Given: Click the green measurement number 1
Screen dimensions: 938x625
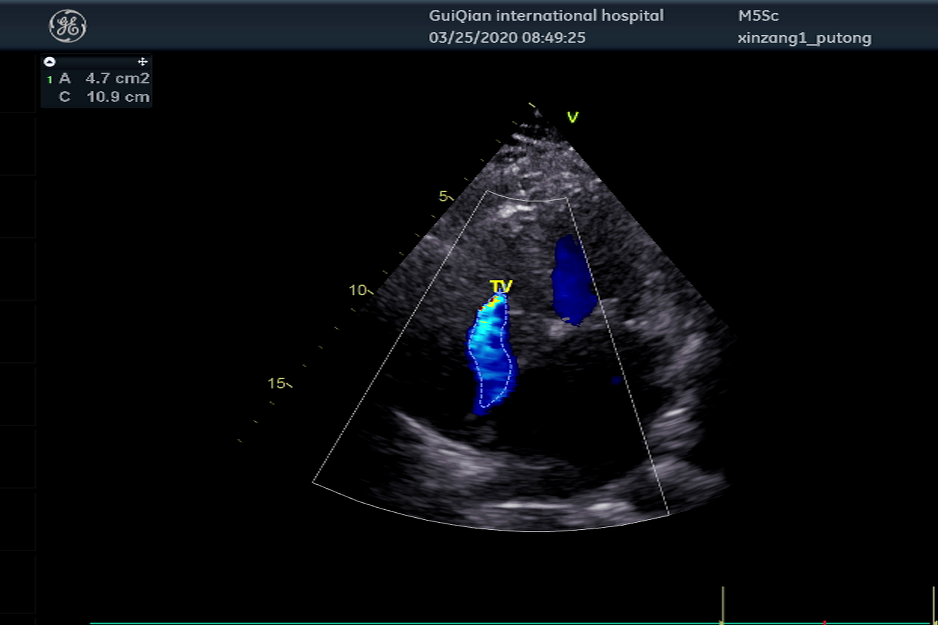Looking at the screenshot, I should (50, 80).
